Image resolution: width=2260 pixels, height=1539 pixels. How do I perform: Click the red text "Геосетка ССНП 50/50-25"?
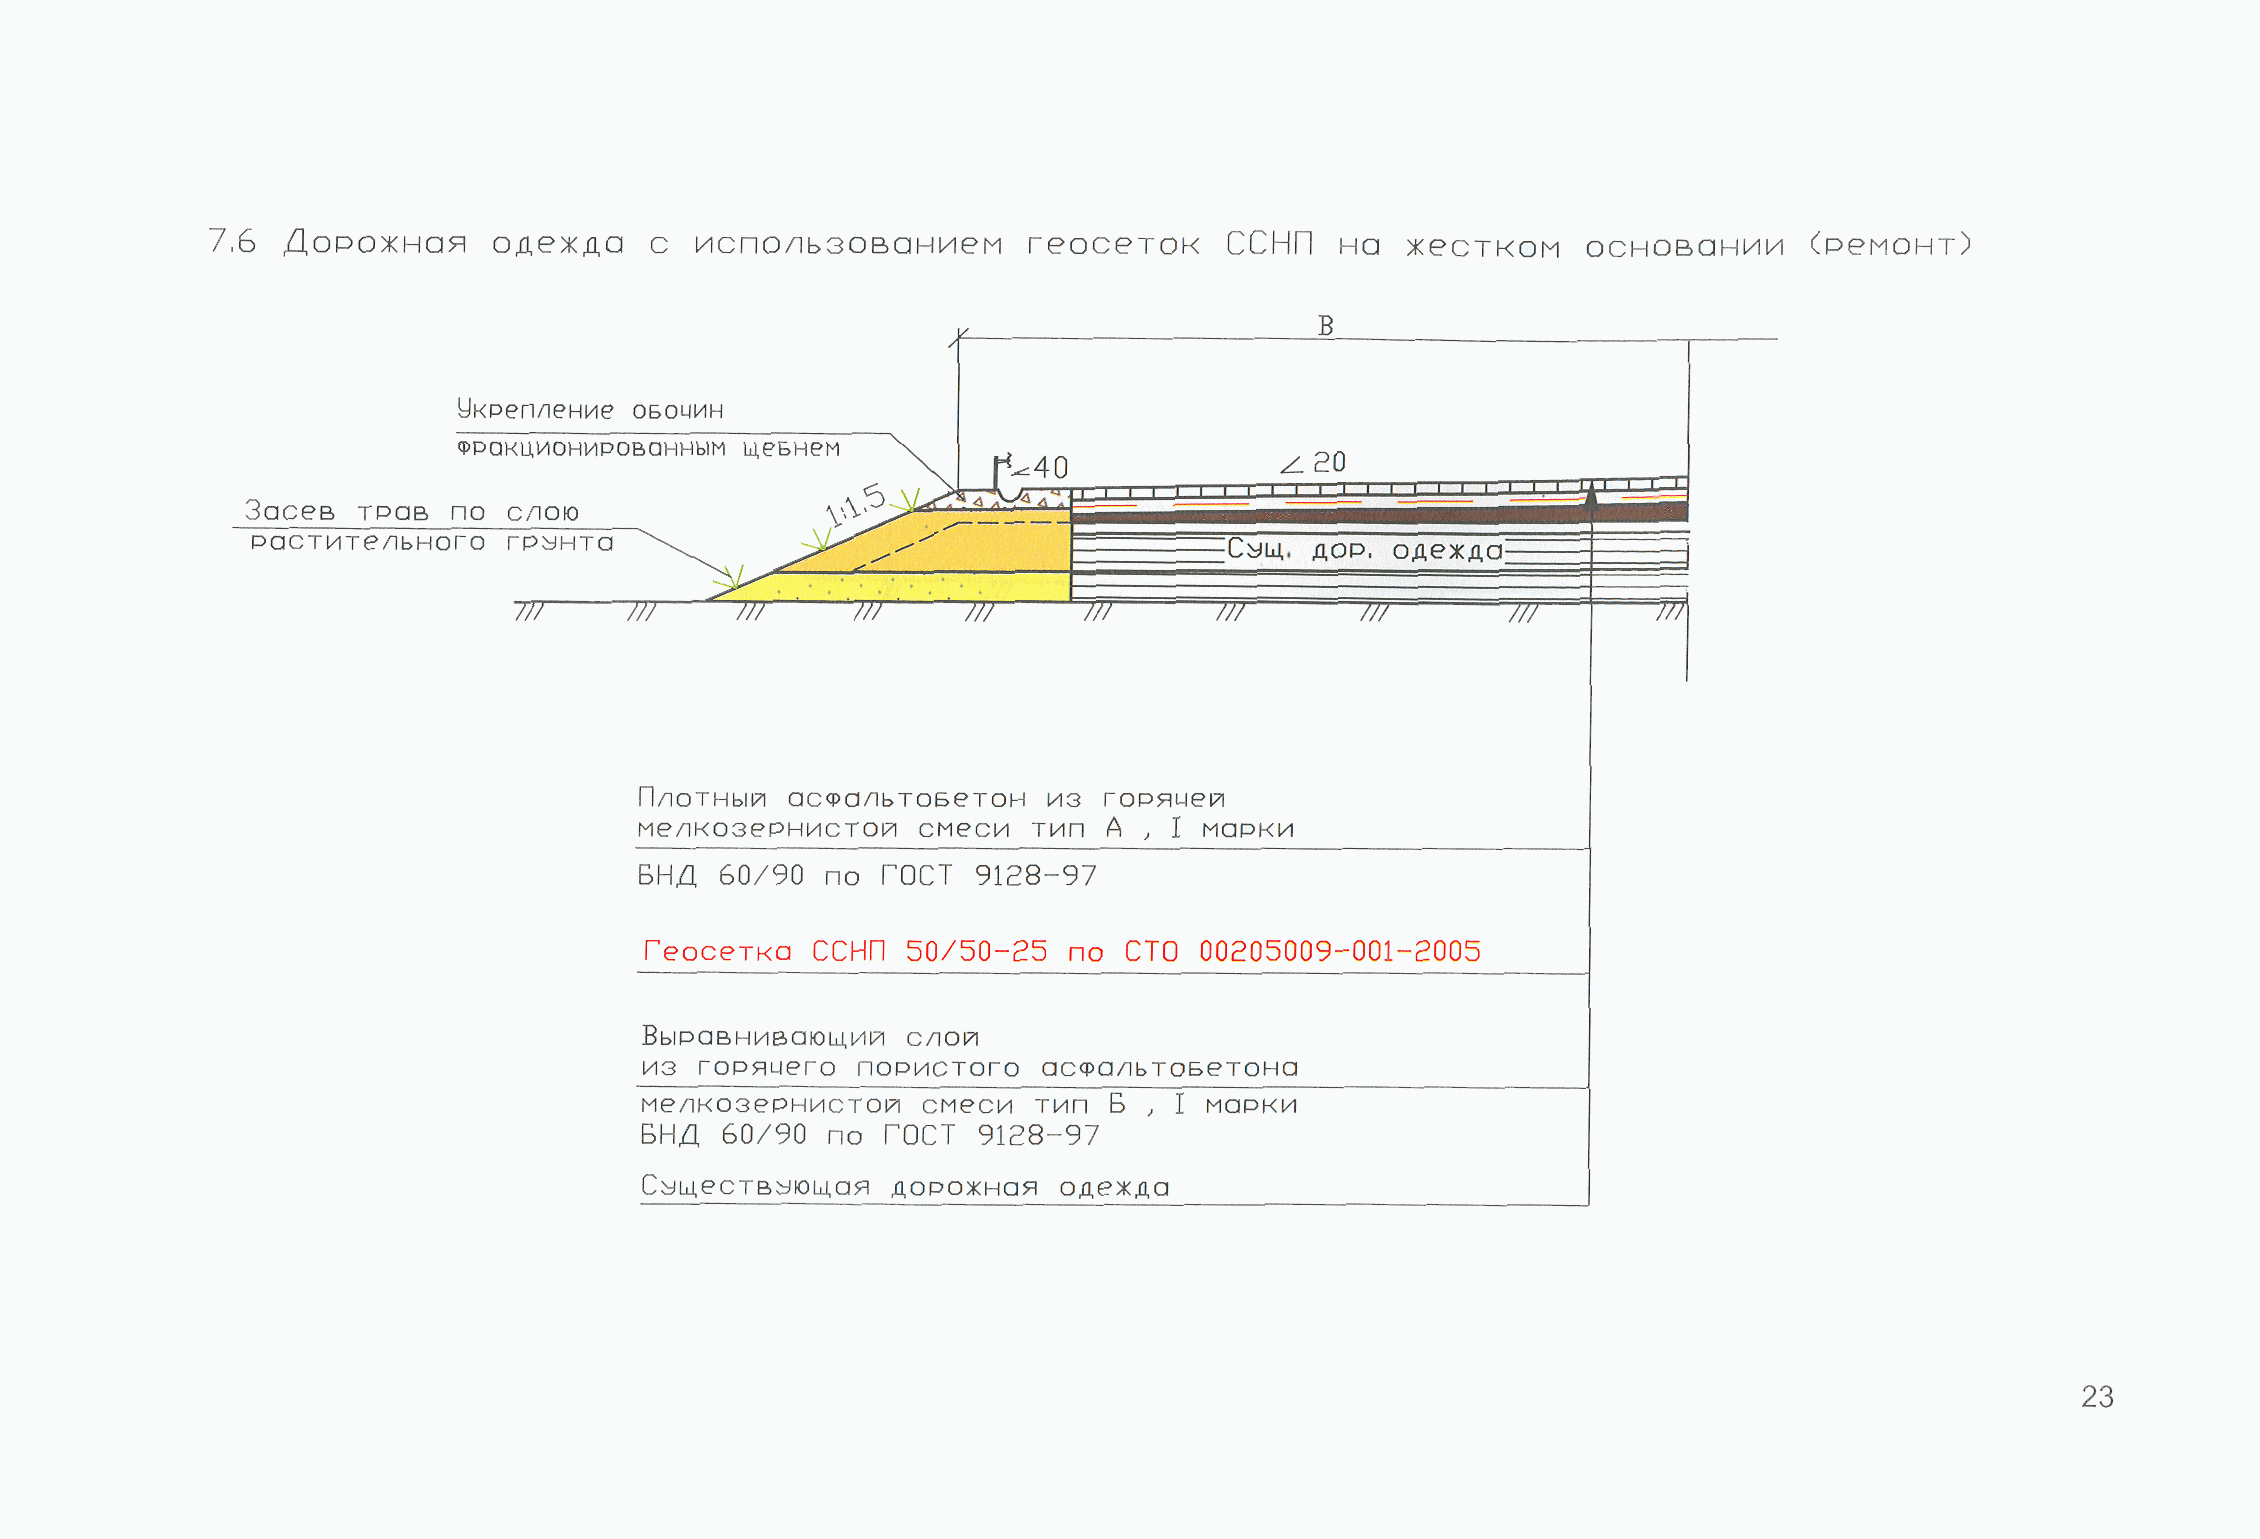845,951
